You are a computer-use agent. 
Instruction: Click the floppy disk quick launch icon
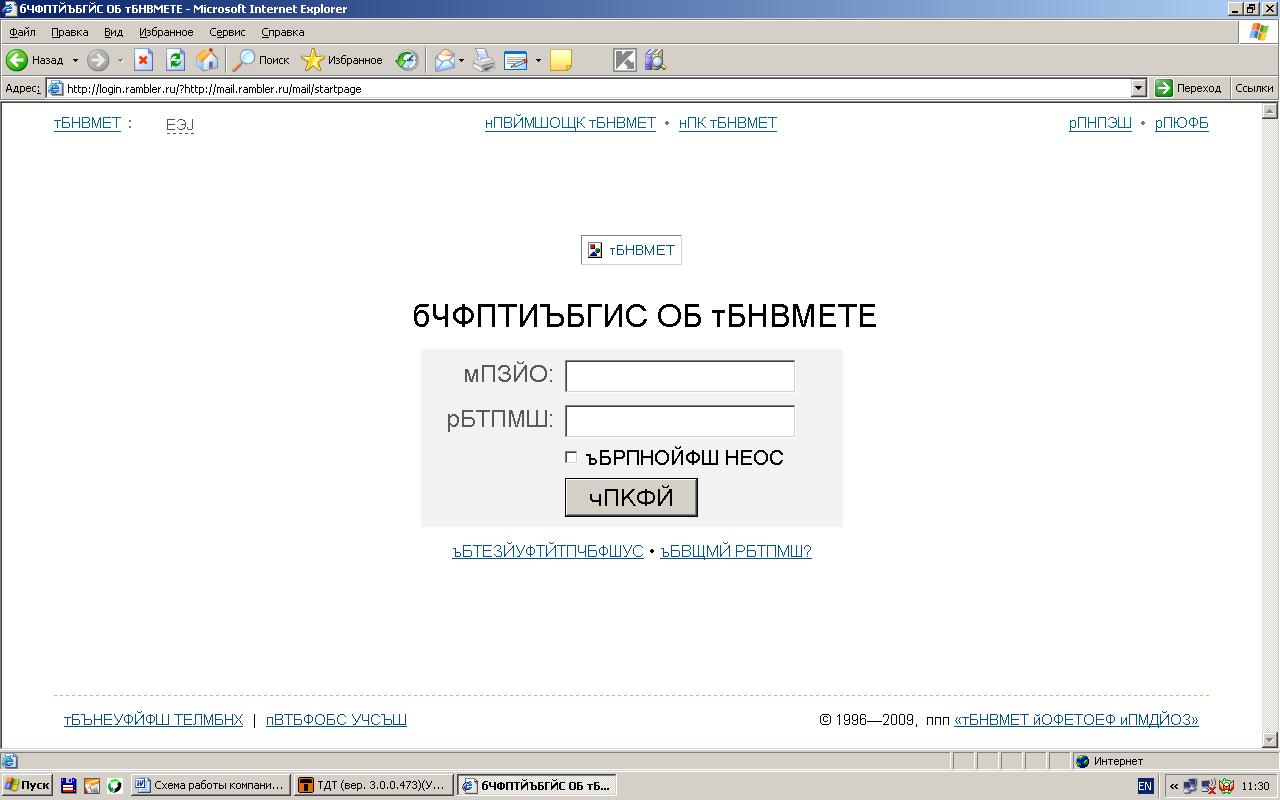68,786
